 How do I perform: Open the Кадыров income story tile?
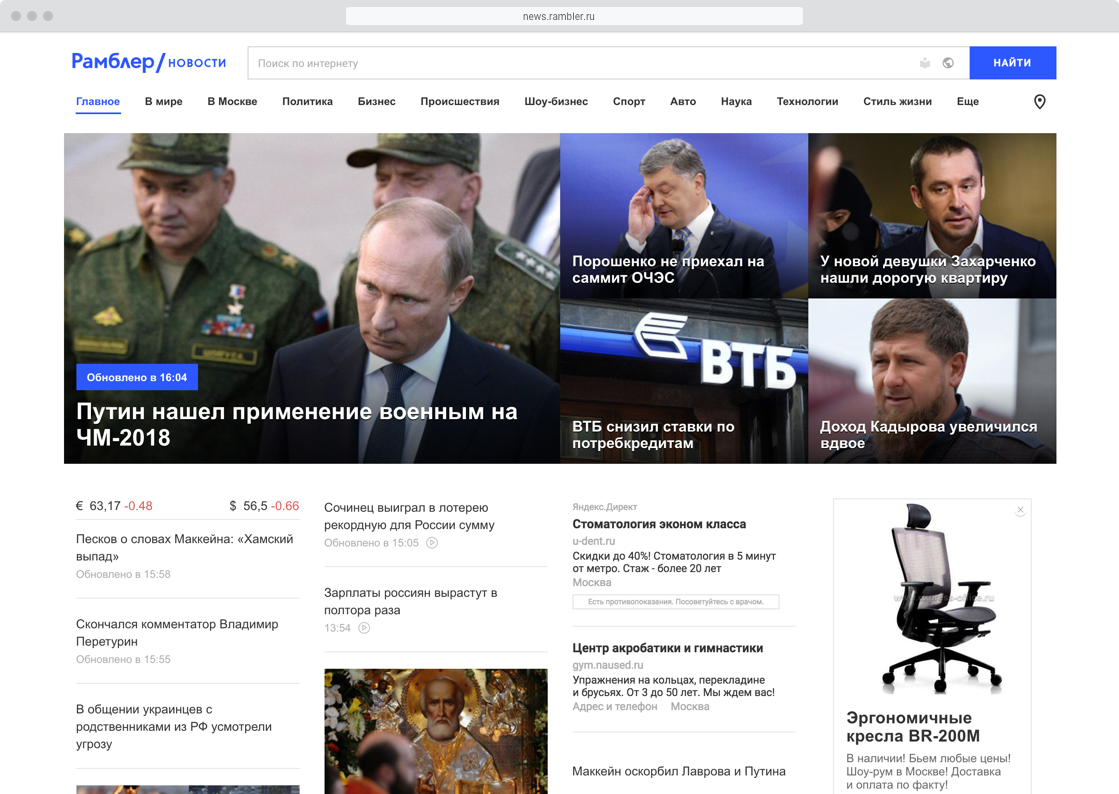(932, 381)
